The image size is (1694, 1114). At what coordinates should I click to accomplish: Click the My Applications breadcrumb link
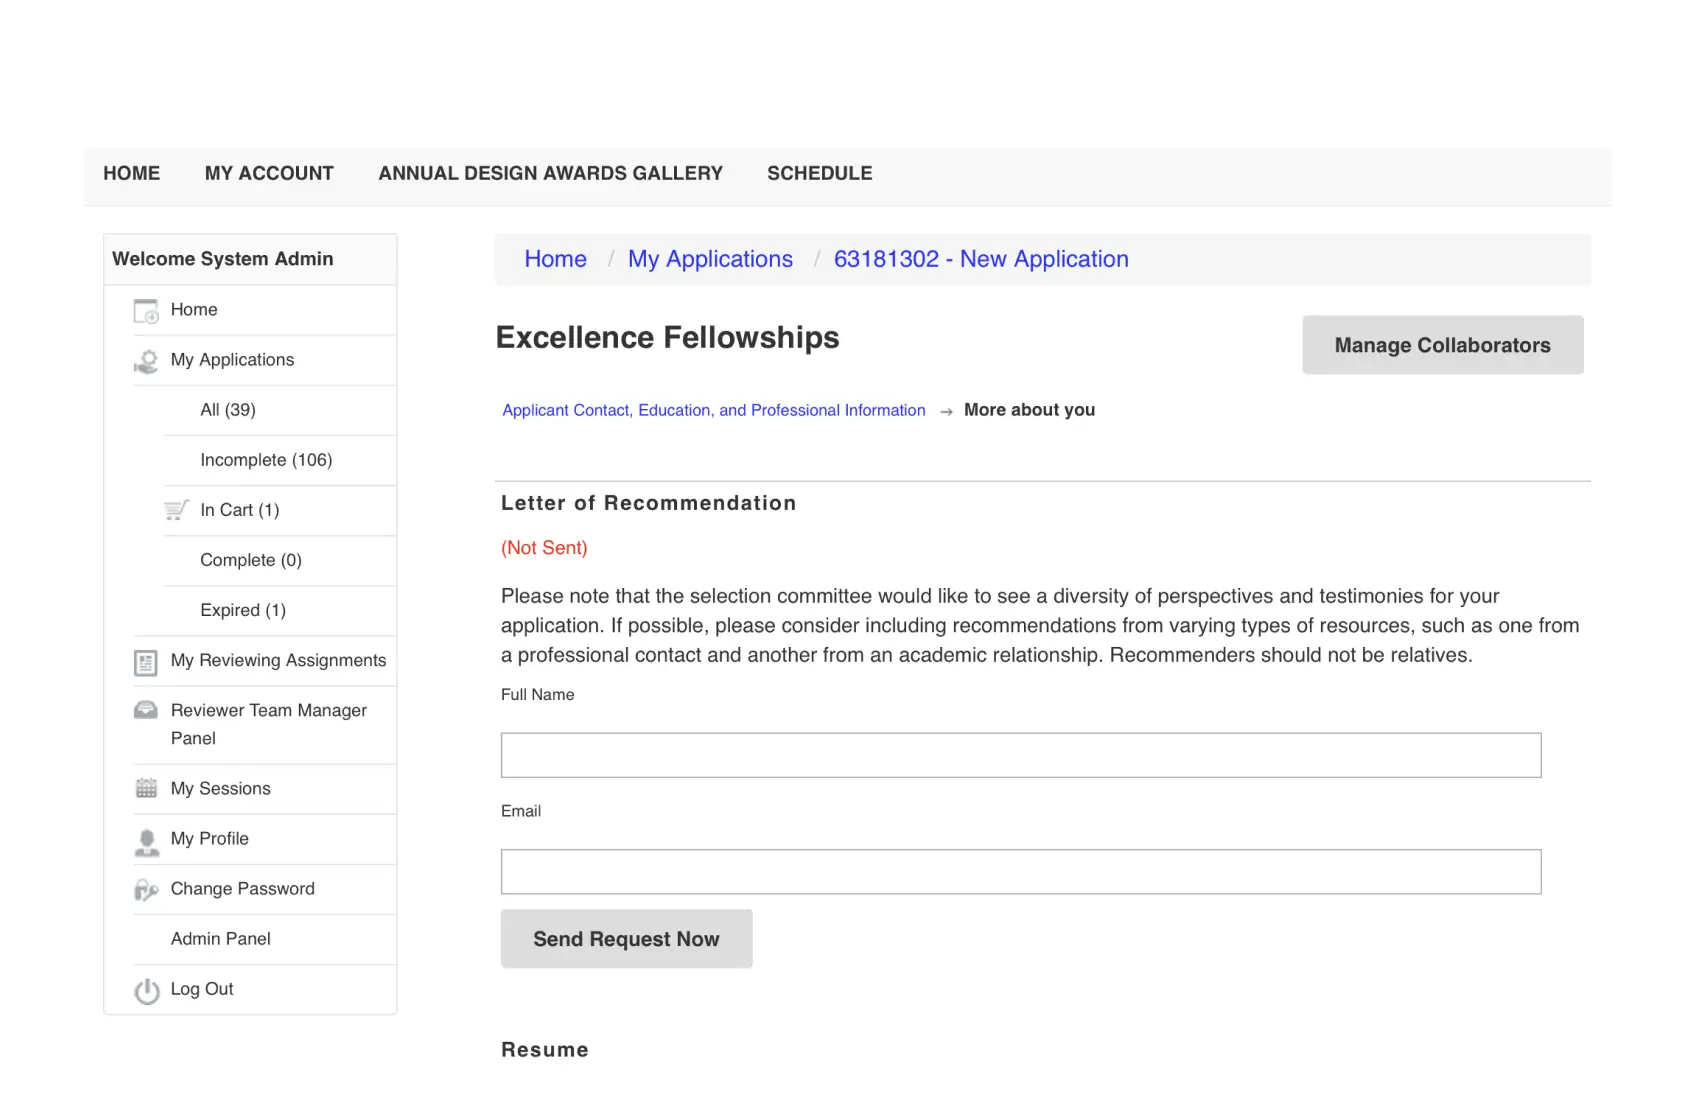click(710, 259)
